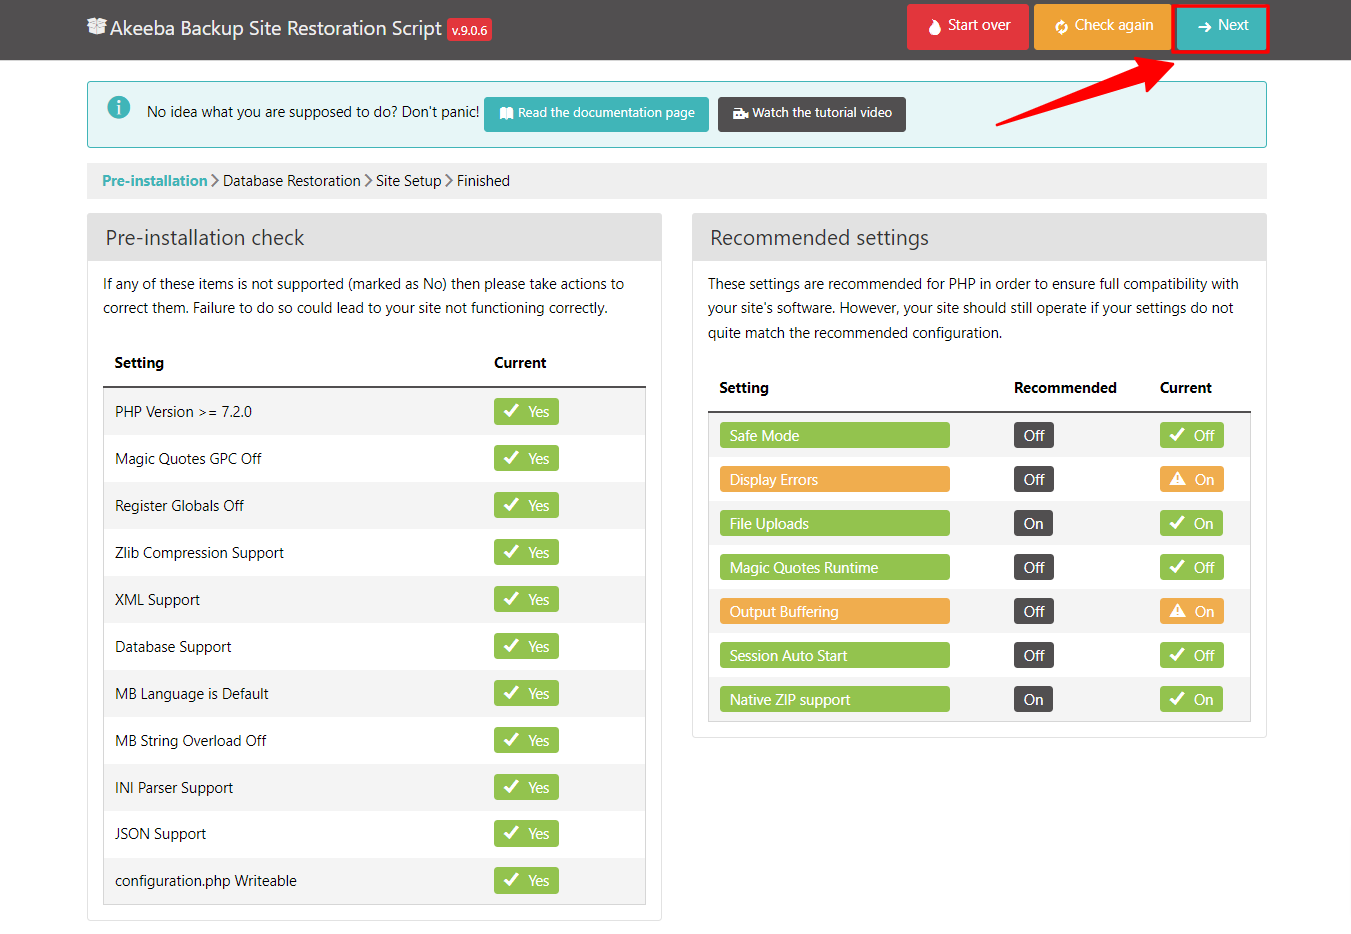Screen dimensions: 1351x934
Task: Click the Start over button
Action: pyautogui.click(x=967, y=26)
